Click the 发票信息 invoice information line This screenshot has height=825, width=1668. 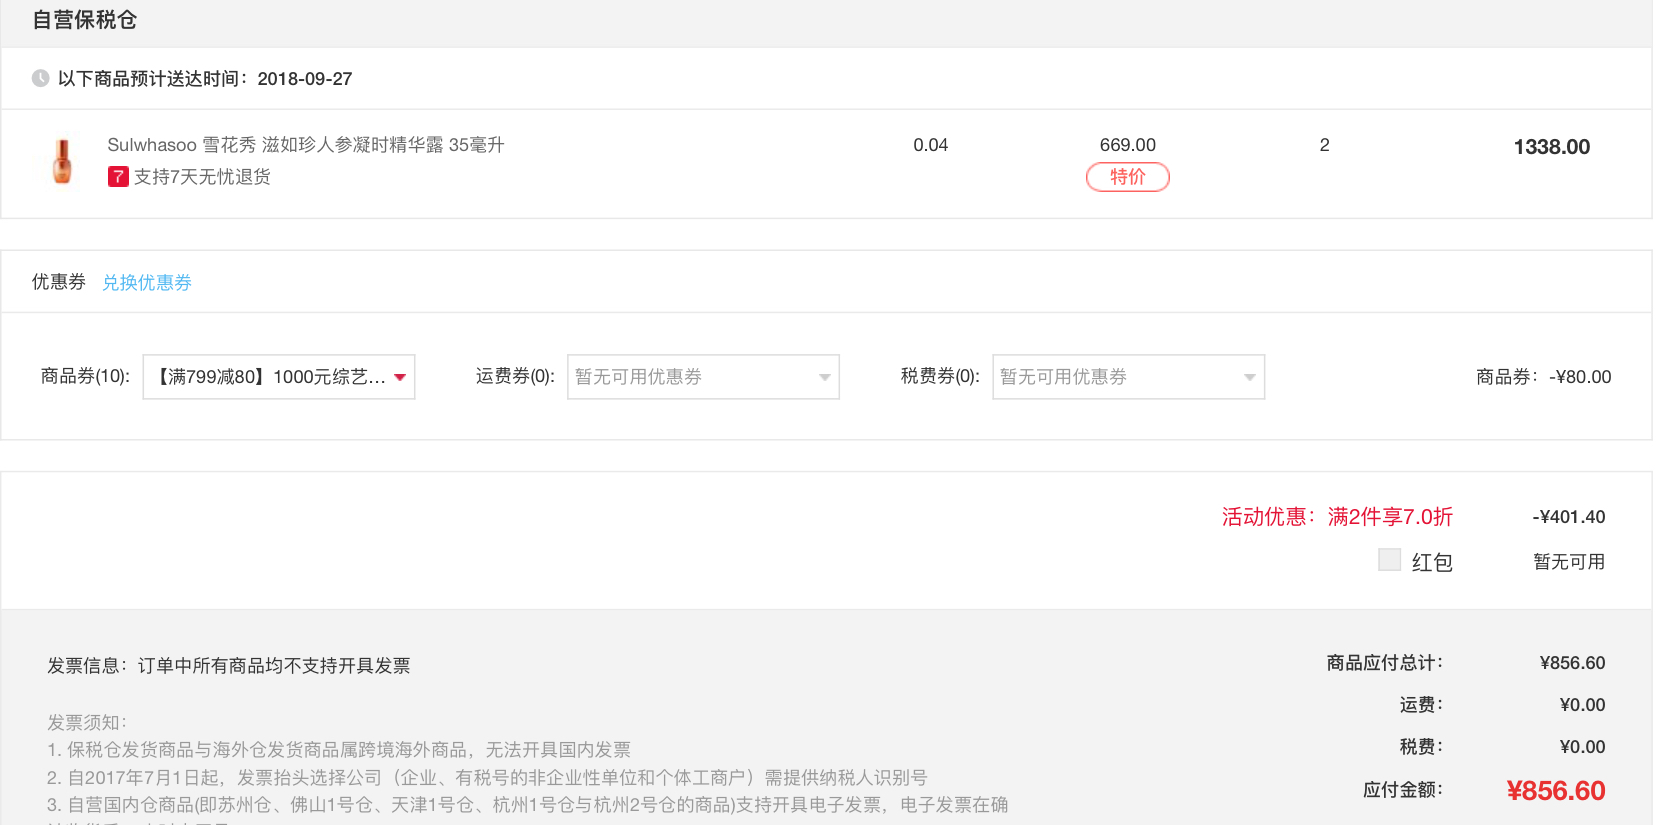(x=229, y=666)
